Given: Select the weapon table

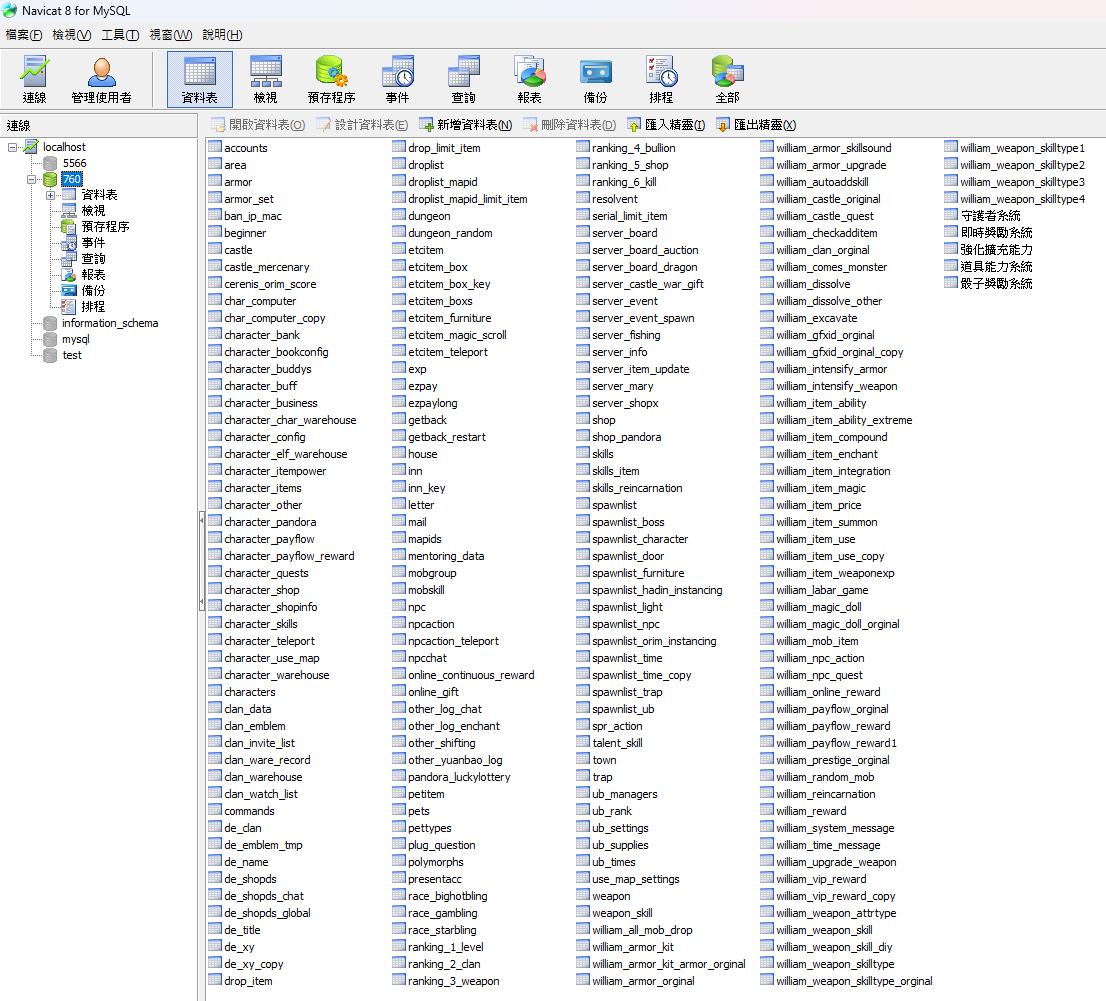Looking at the screenshot, I should tap(611, 896).
